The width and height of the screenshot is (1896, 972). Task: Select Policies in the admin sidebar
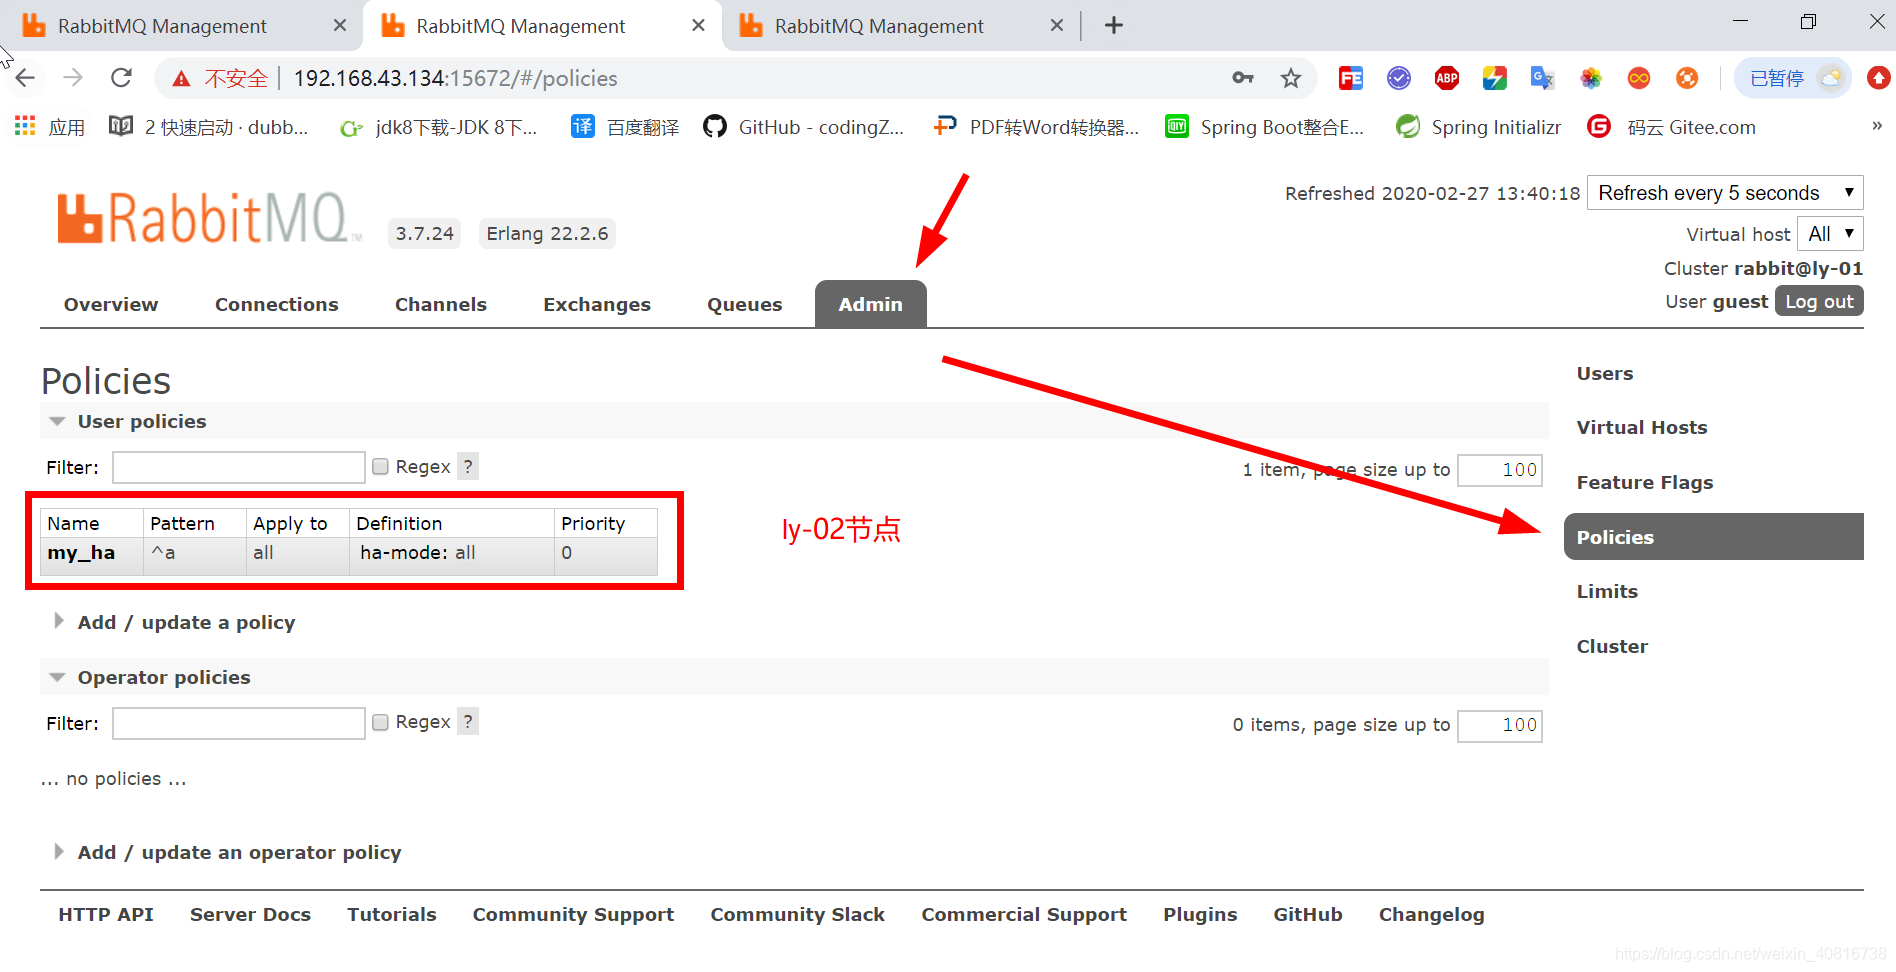click(x=1714, y=537)
